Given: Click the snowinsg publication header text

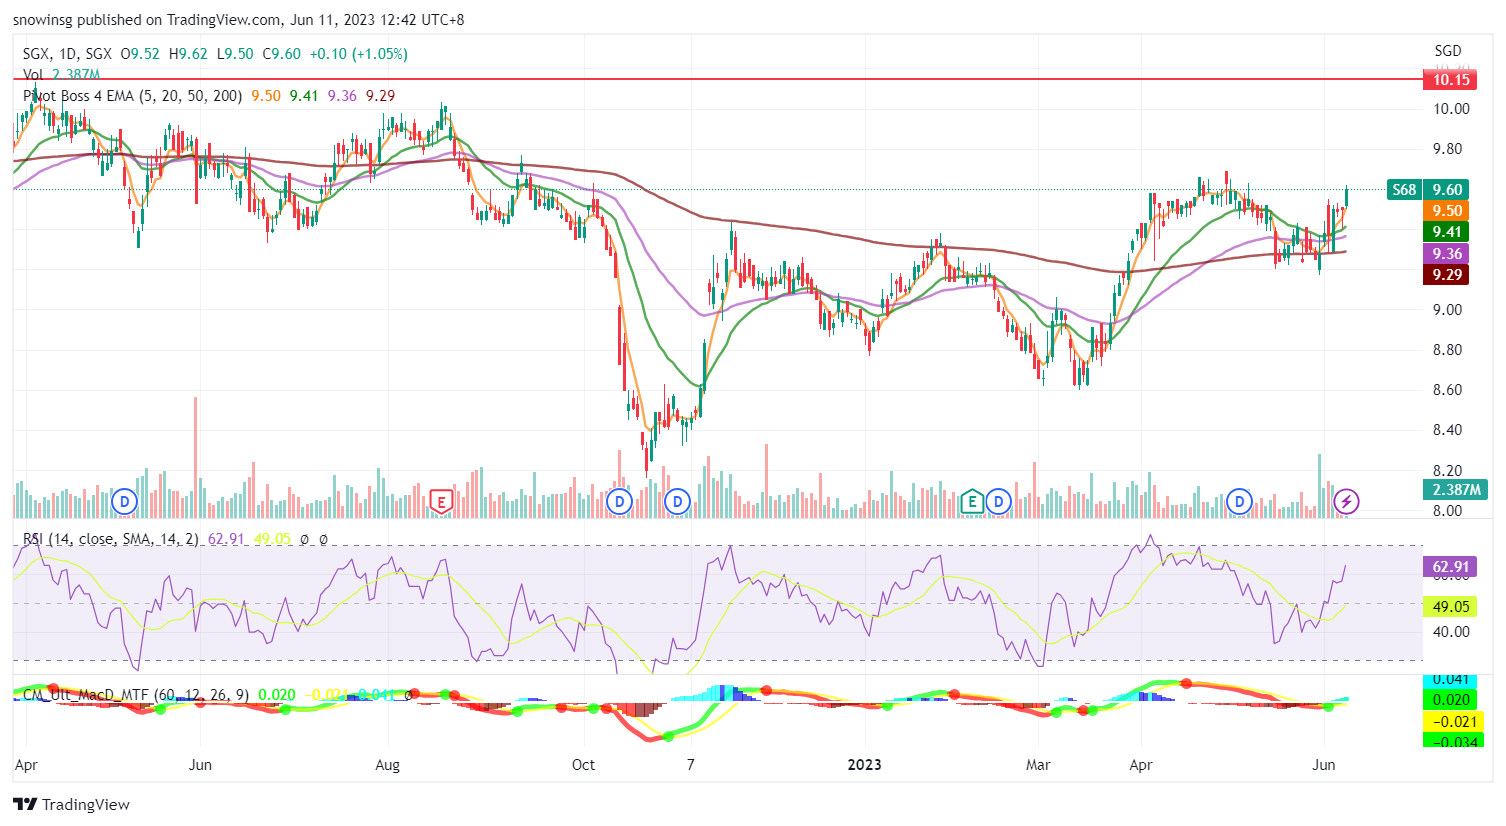Looking at the screenshot, I should tap(238, 19).
